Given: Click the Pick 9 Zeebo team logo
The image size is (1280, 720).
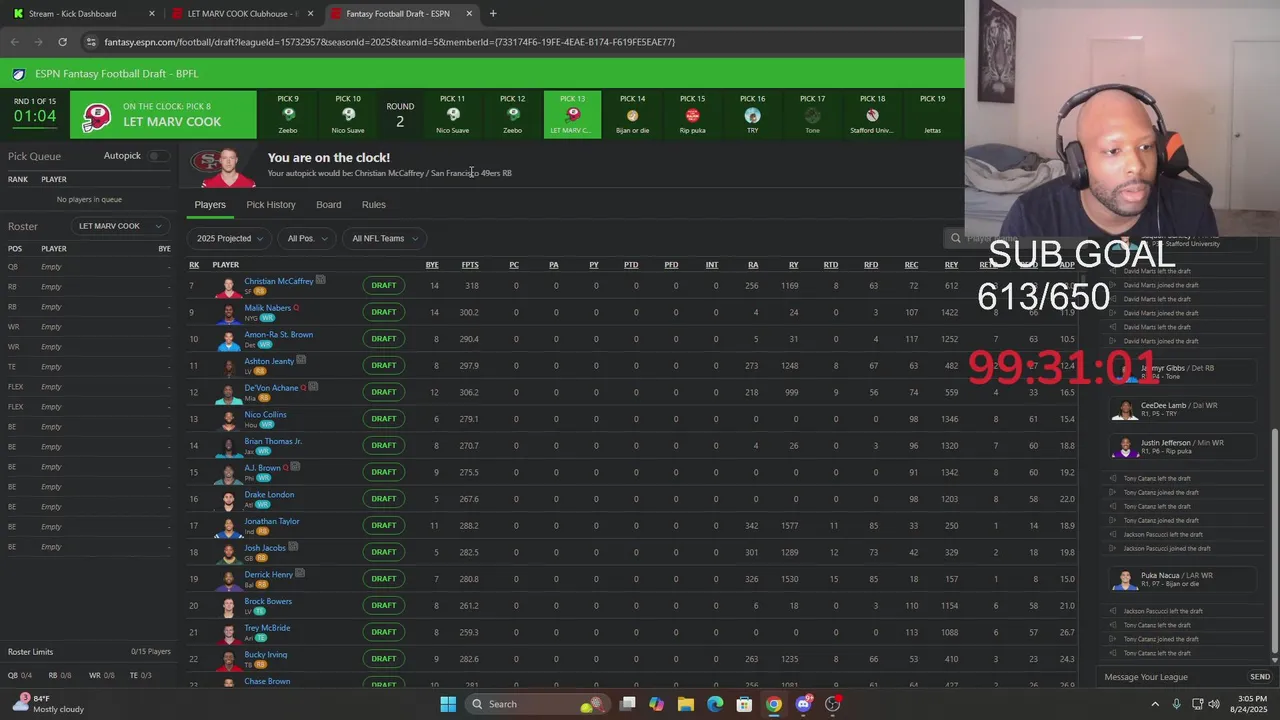Looking at the screenshot, I should (288, 115).
